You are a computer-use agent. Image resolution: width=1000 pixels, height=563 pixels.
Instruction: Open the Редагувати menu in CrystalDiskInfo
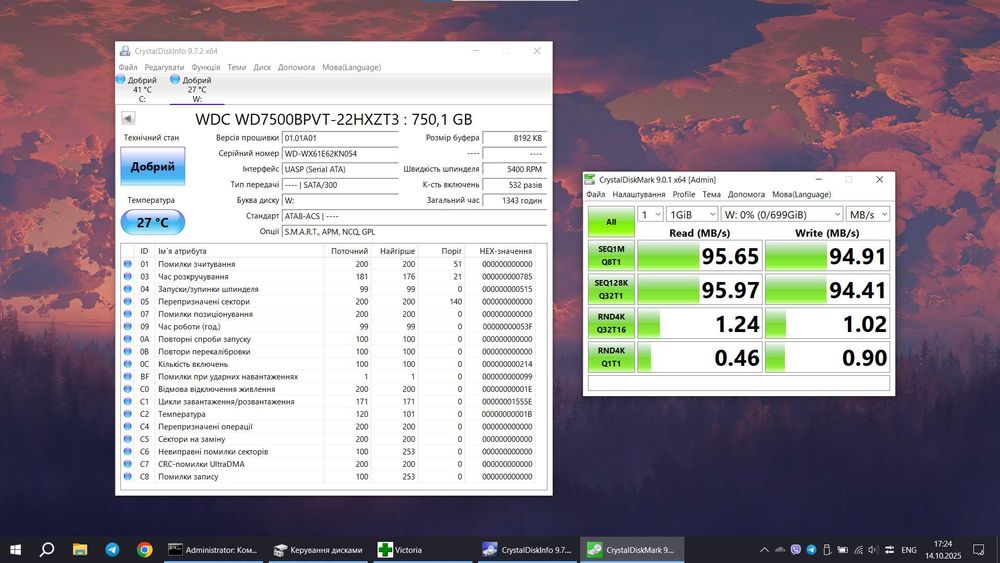tap(164, 67)
